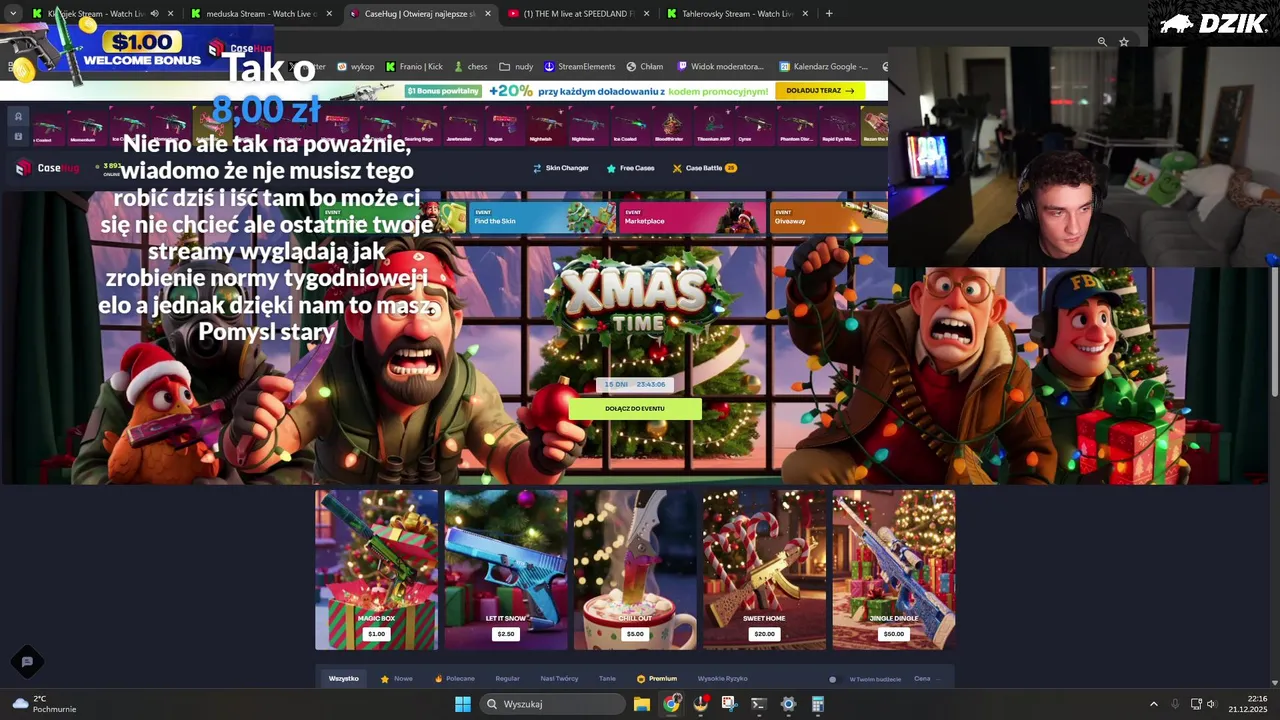
Task: Open the SWEET HOME $20.00 case
Action: click(x=764, y=570)
